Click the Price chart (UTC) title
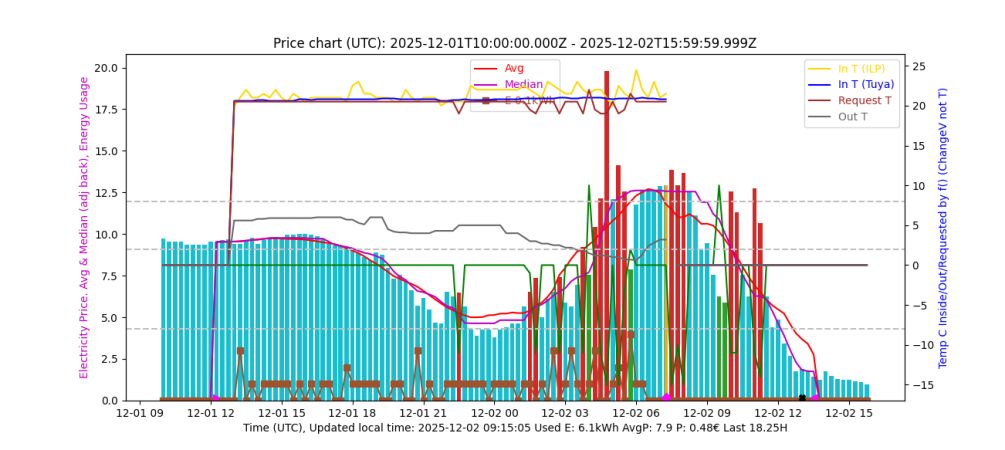Screen dimensions: 1005x450 click(514, 43)
